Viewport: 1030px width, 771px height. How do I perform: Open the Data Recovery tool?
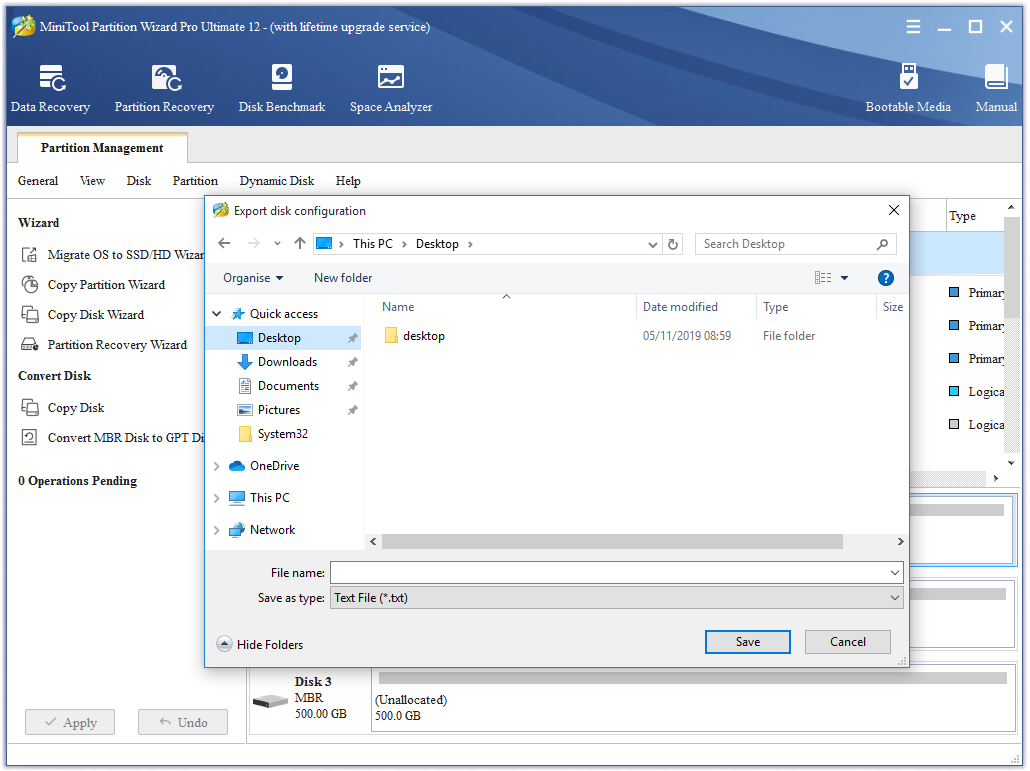(50, 86)
